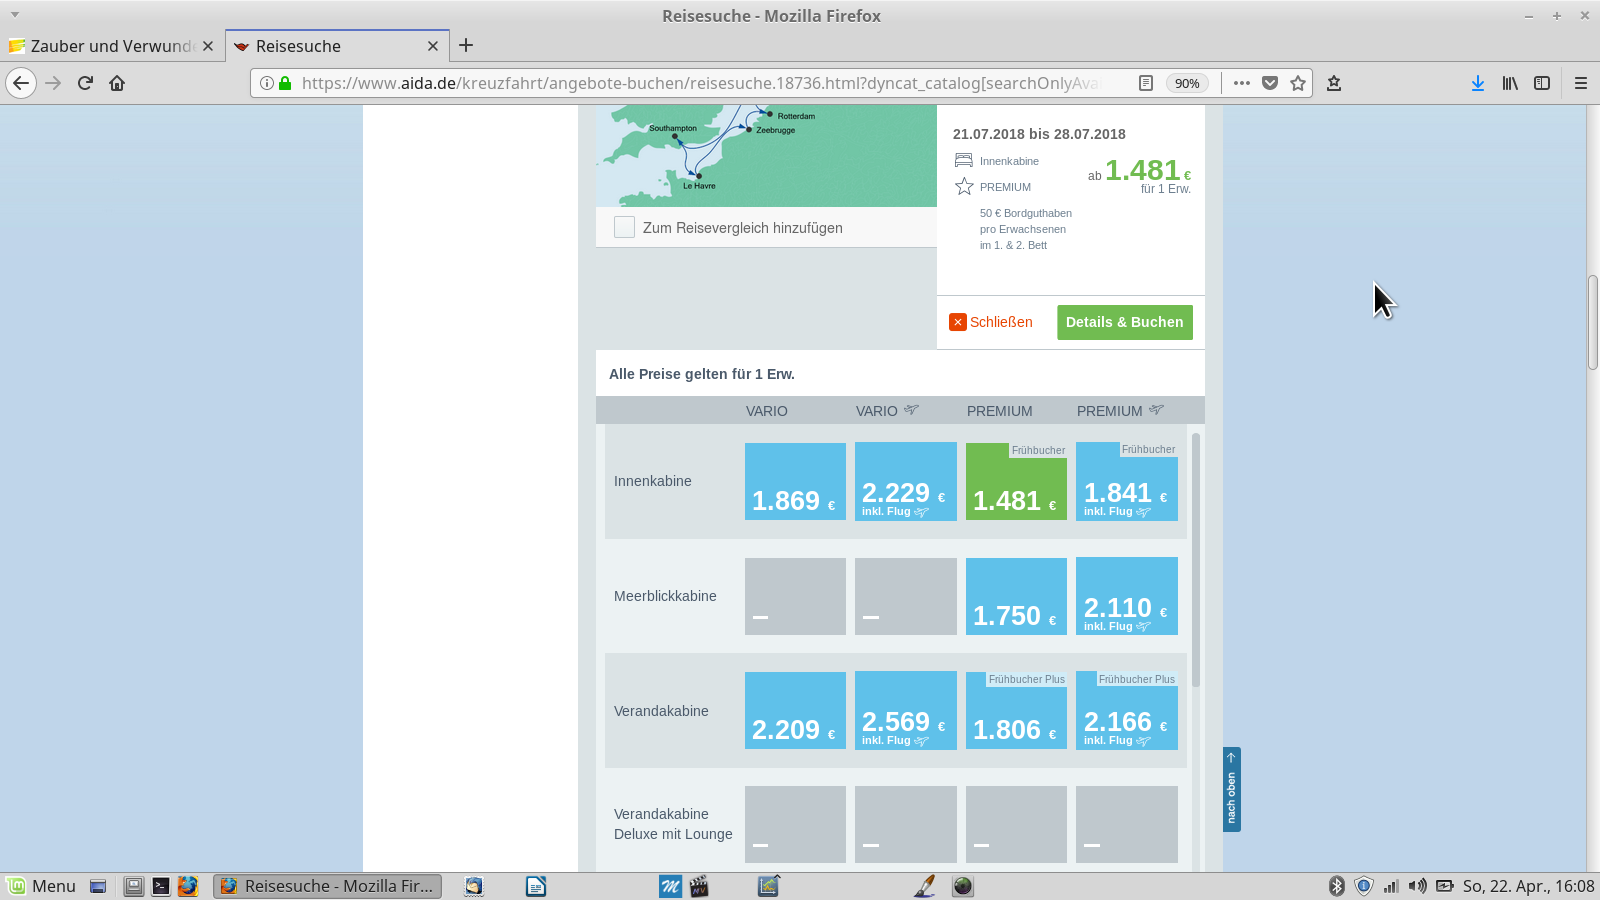Show sidebars toolbar icon
Viewport: 1600px width, 900px height.
(1542, 83)
